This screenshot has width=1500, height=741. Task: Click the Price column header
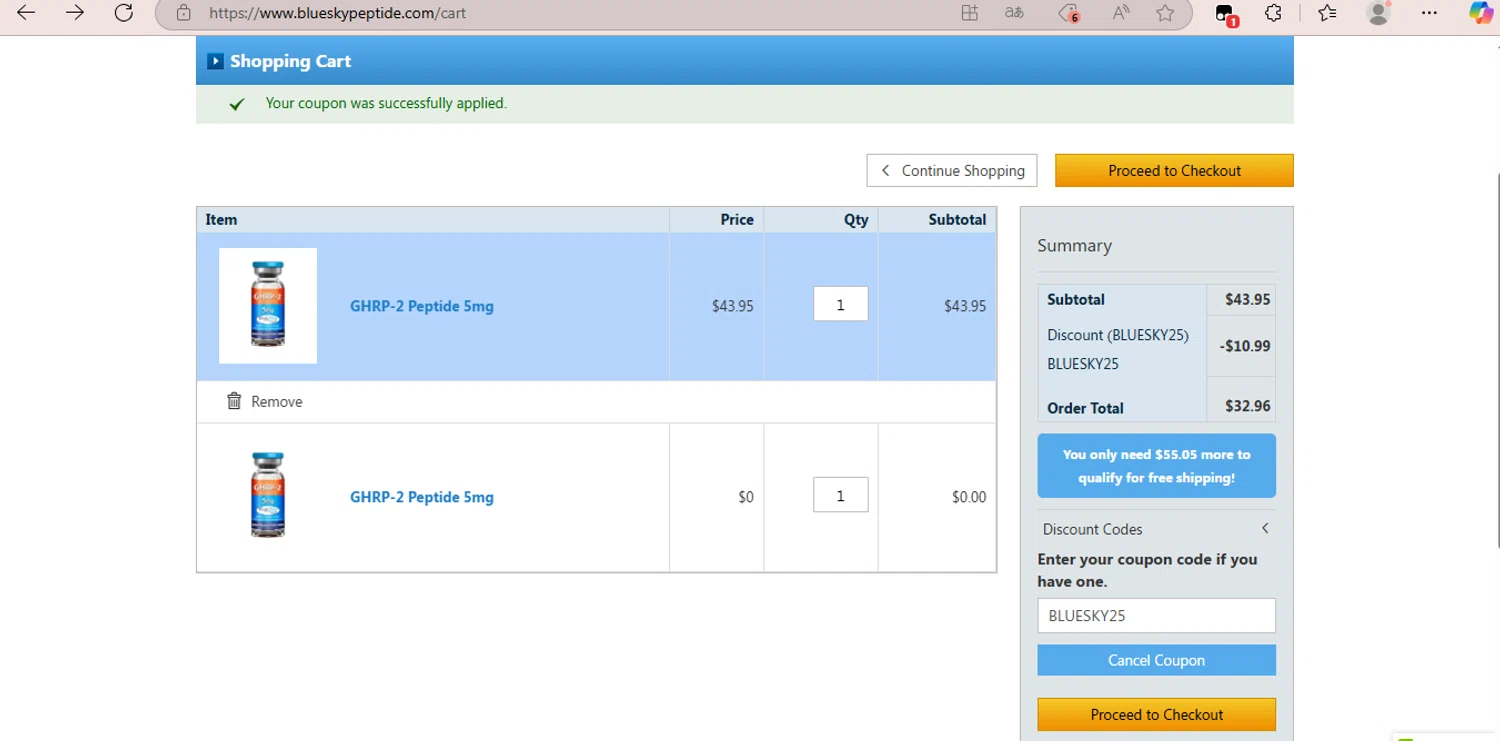[x=737, y=219]
